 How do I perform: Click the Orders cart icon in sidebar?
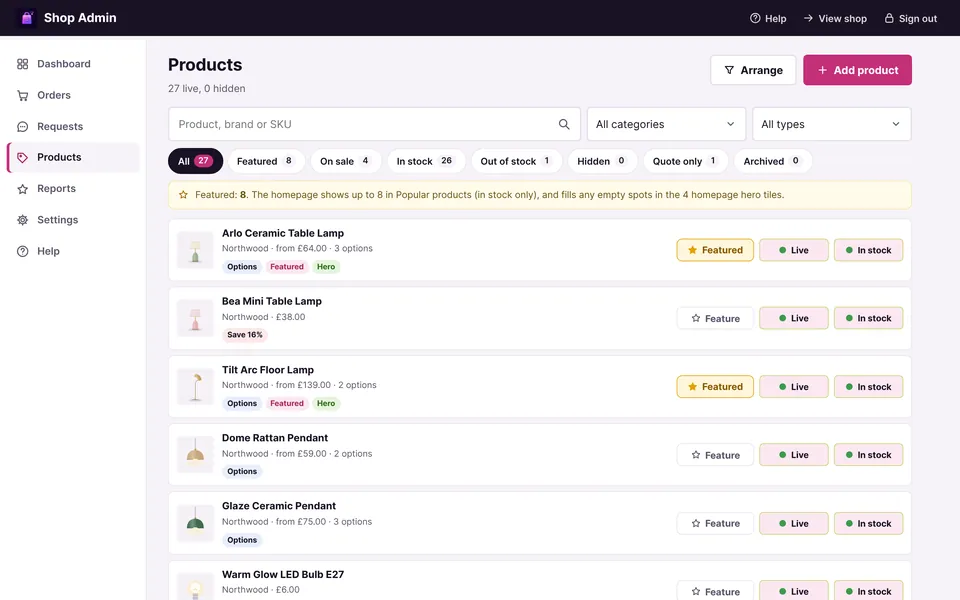(23, 95)
